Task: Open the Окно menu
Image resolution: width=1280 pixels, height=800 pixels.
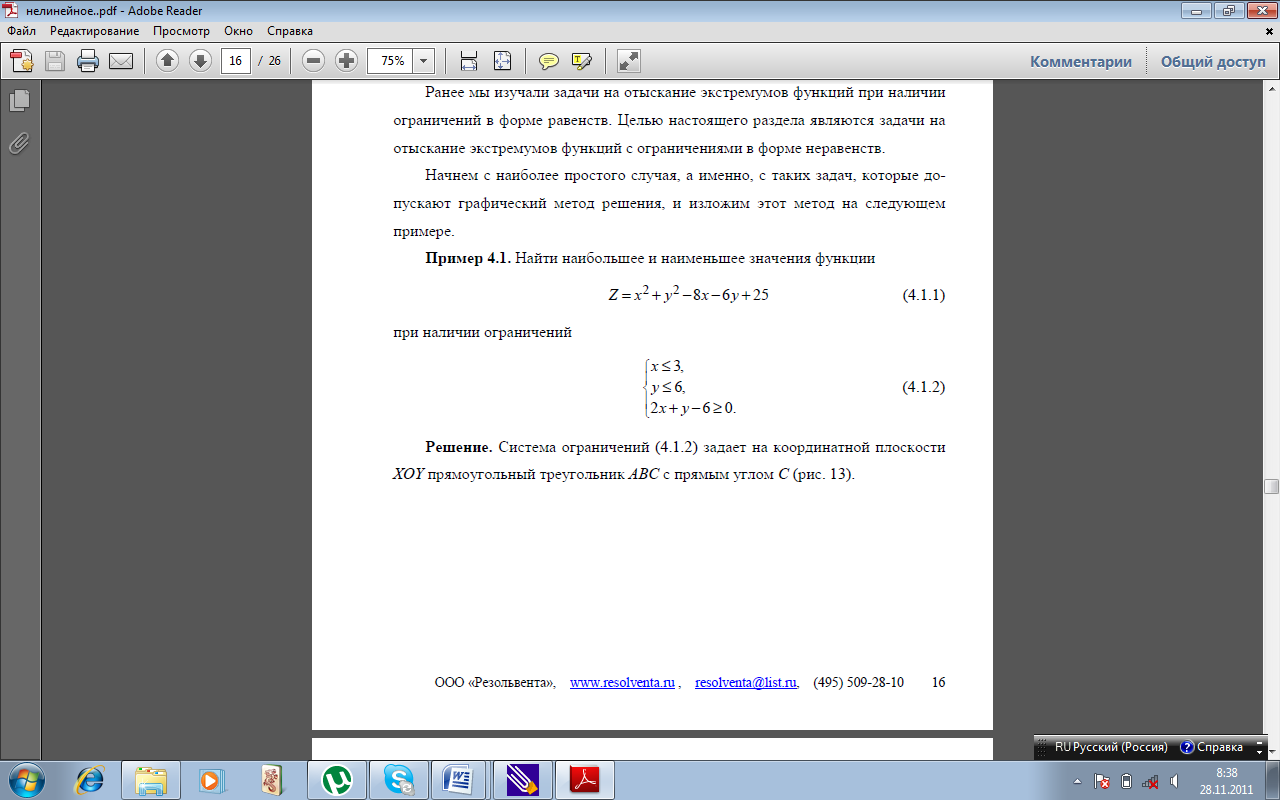Action: (x=238, y=31)
